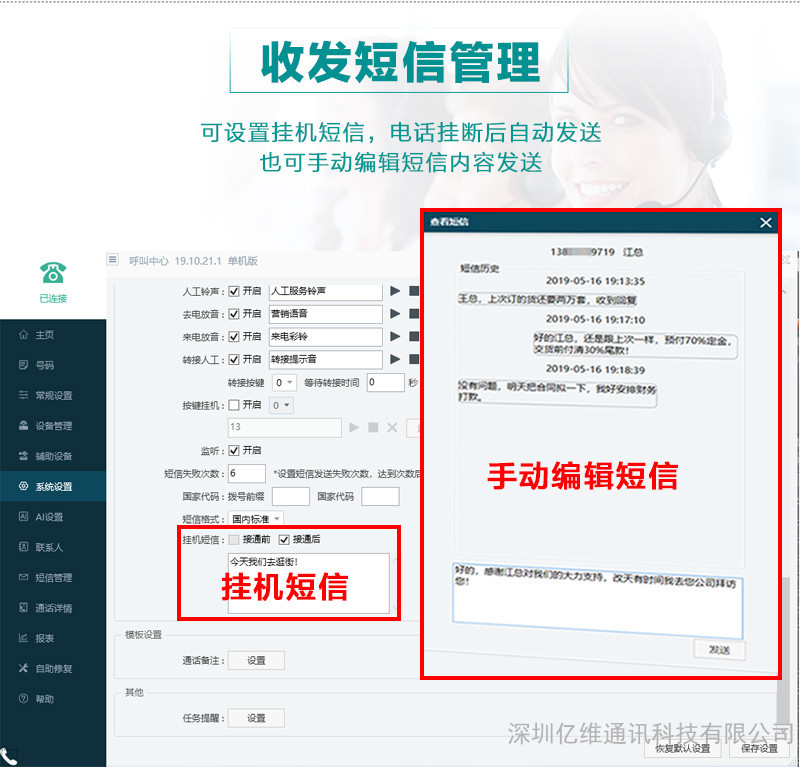Click the gear icon beside 系统设置
Viewport: 800px width, 767px height.
(x=23, y=486)
